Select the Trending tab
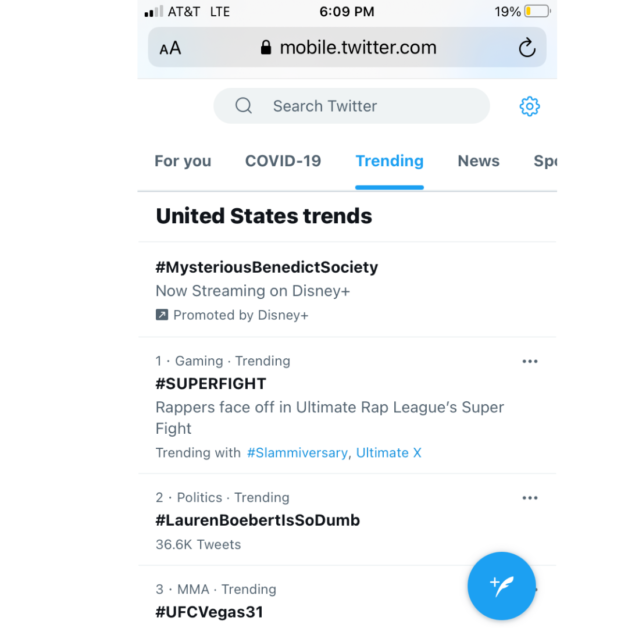 click(389, 161)
